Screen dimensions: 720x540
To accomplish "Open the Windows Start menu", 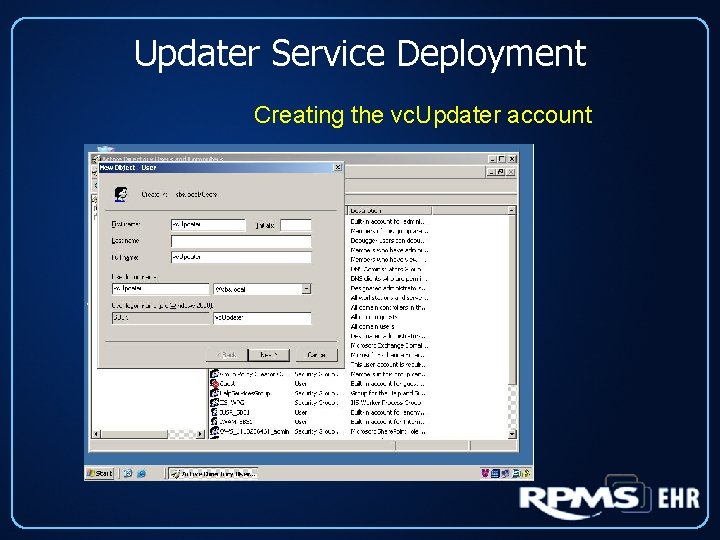I will 100,473.
